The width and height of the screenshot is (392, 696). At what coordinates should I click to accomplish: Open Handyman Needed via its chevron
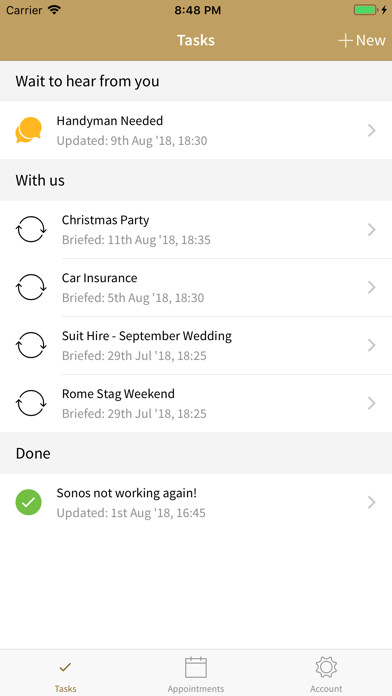tap(372, 130)
